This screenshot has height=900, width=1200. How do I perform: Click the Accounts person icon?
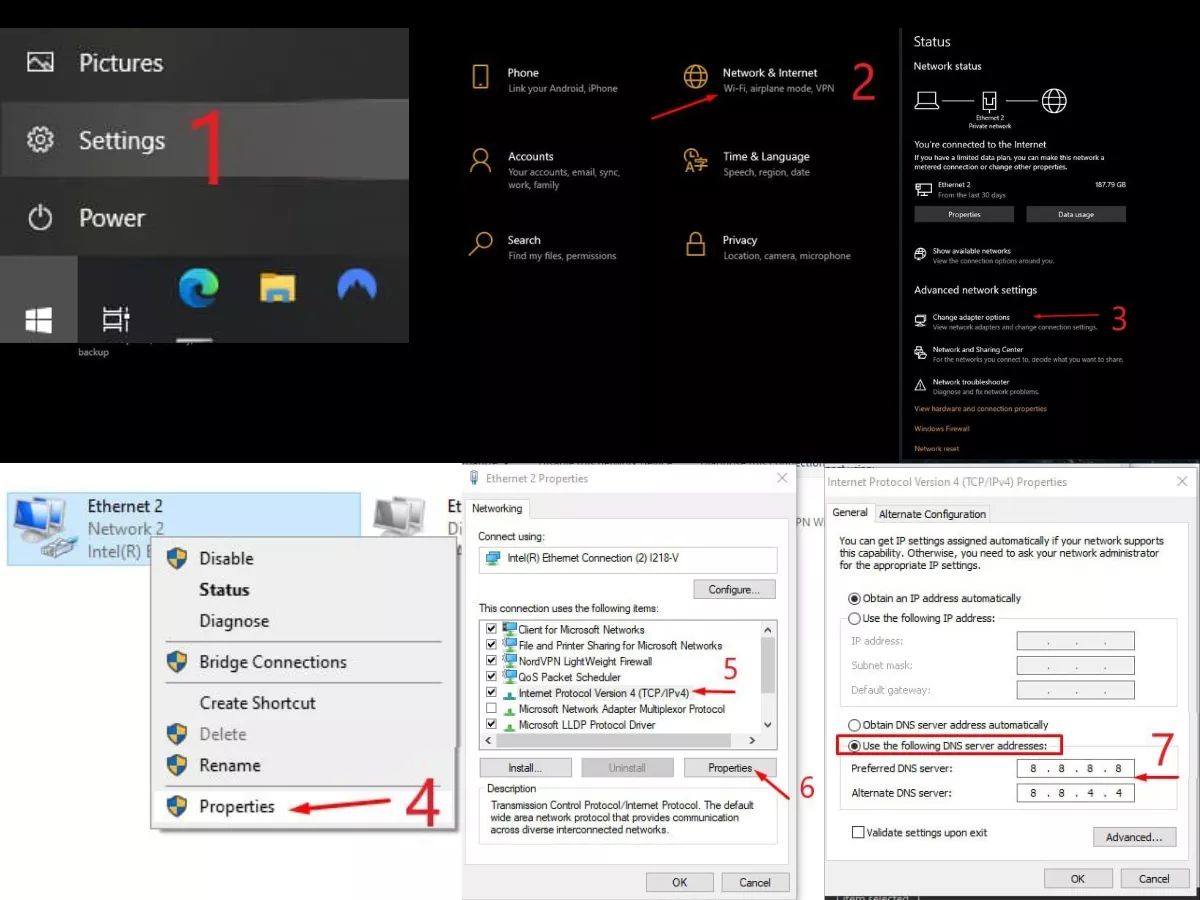pos(481,160)
